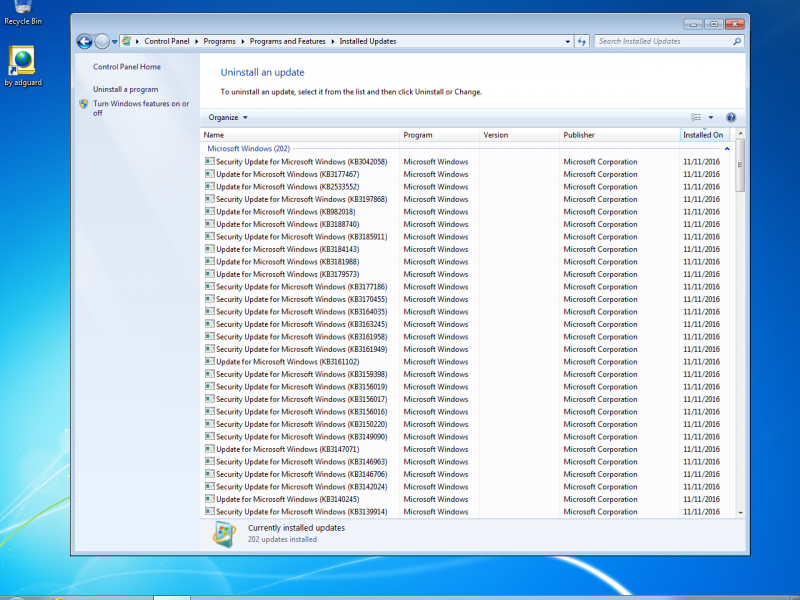This screenshot has width=800, height=600.
Task: Sort by the Version column header
Action: (x=519, y=135)
